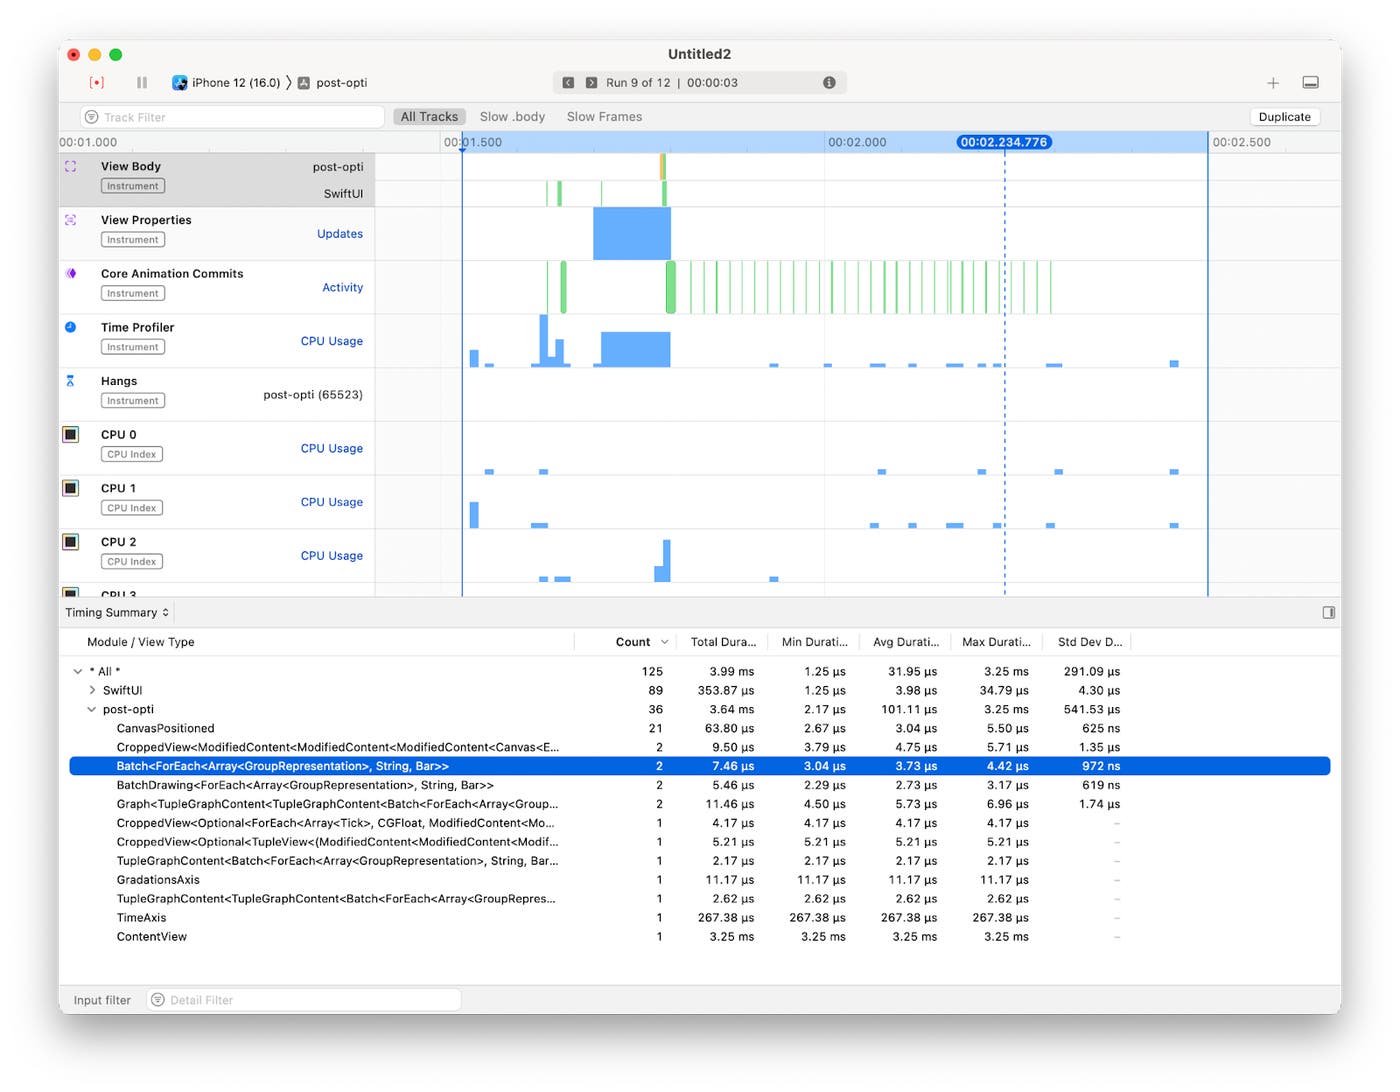Click the 00:02.234.776 timeline marker
The height and width of the screenshot is (1092, 1400).
[1003, 142]
